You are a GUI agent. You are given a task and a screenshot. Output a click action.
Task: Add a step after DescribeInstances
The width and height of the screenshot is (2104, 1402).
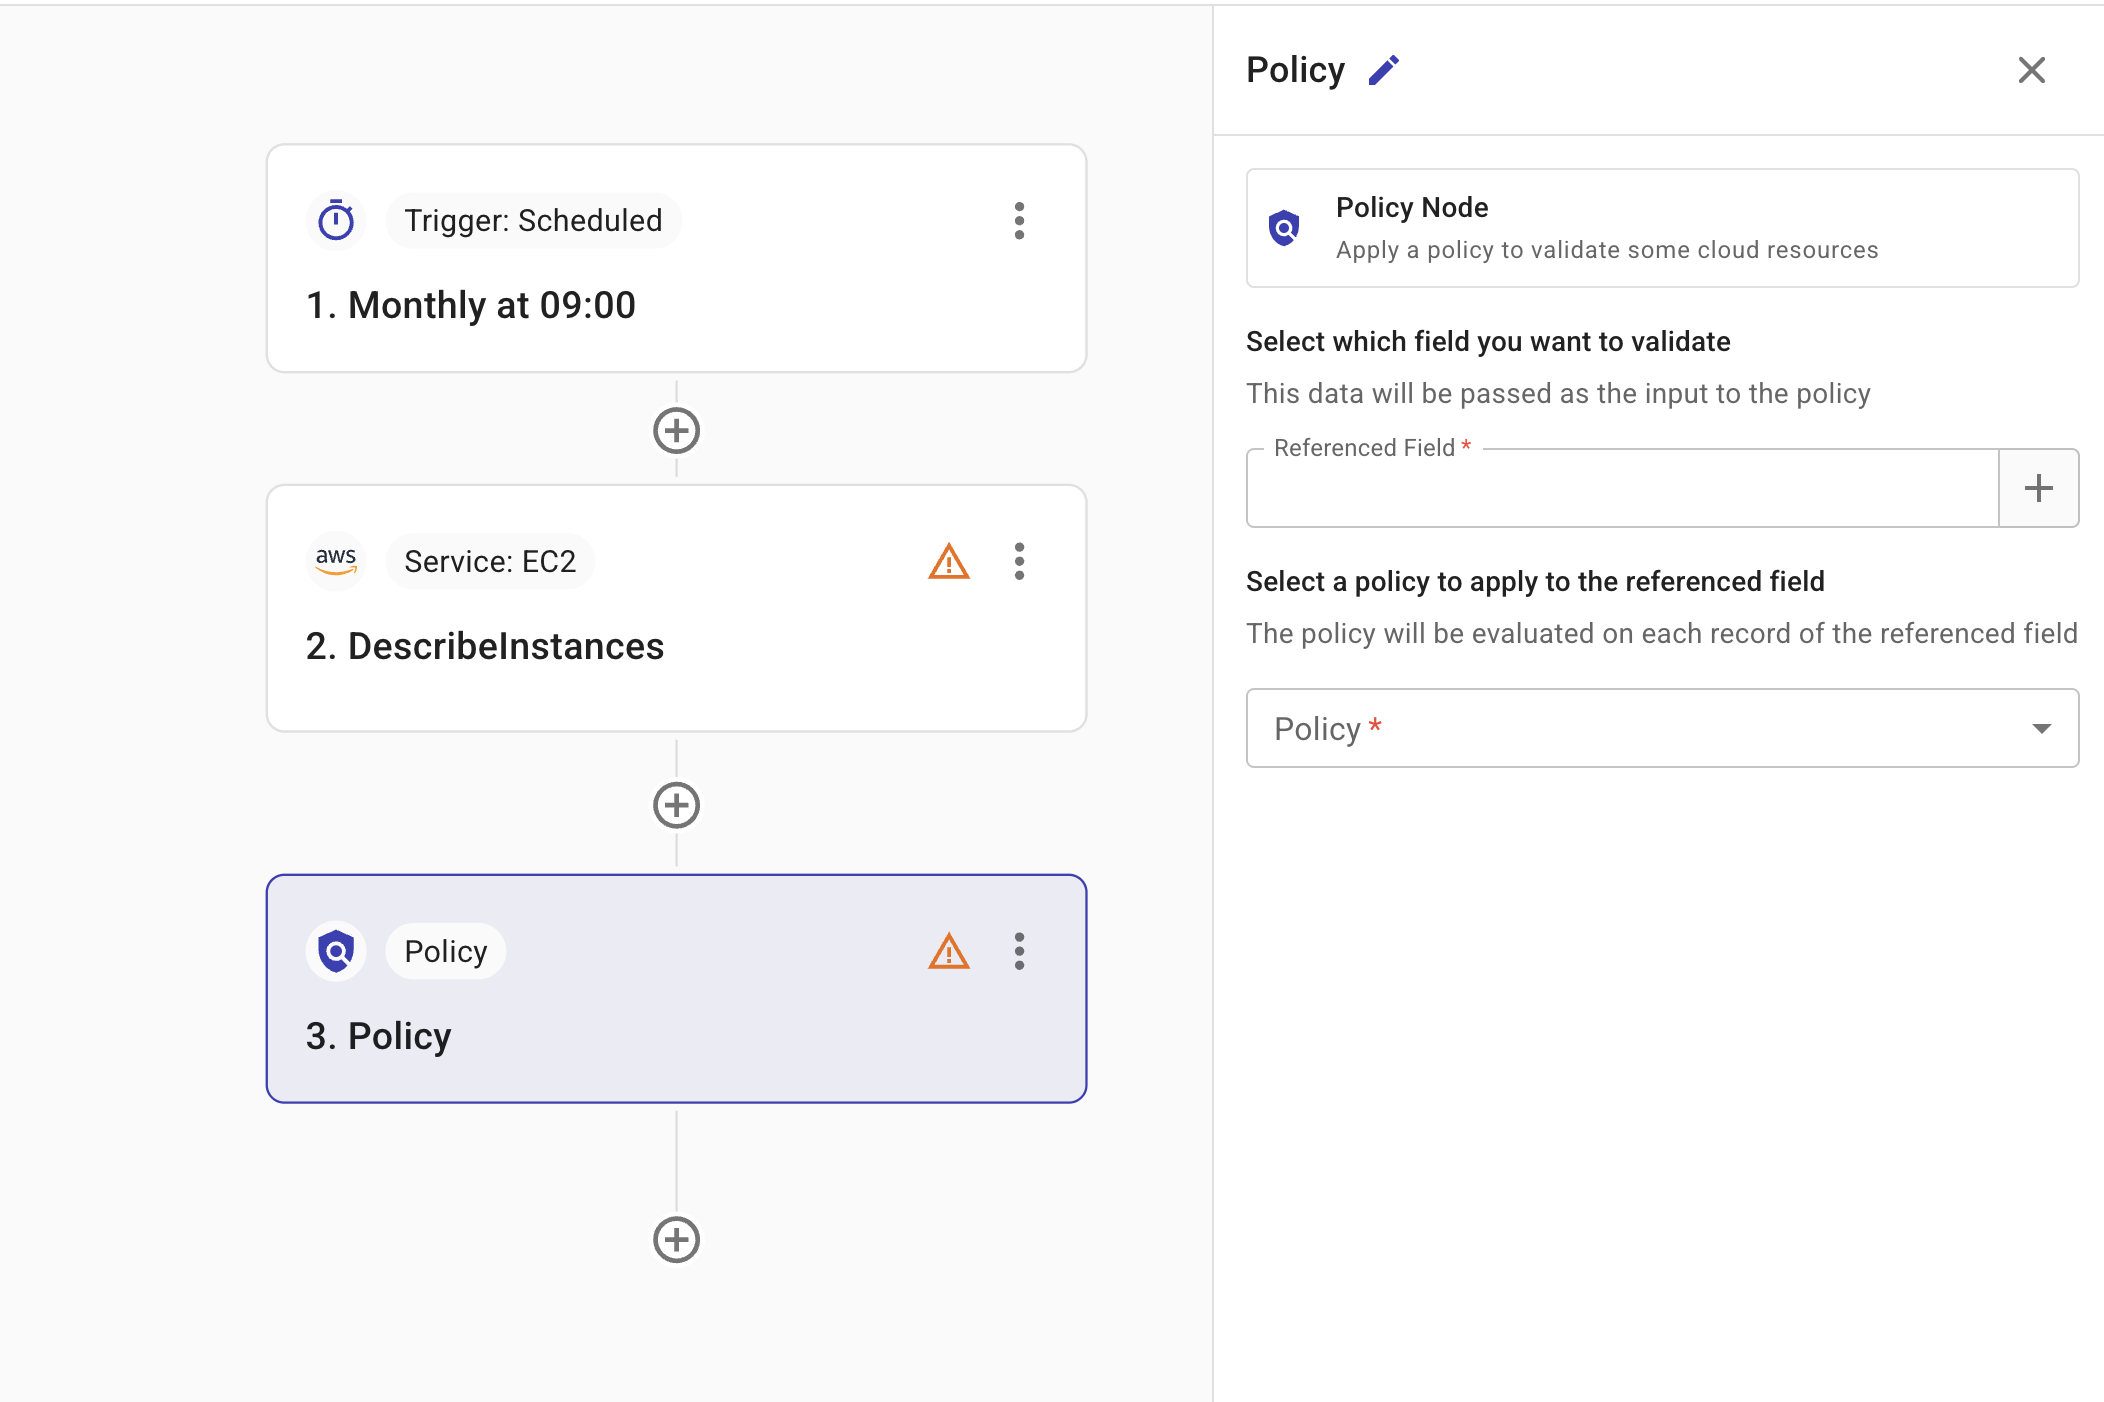point(676,805)
